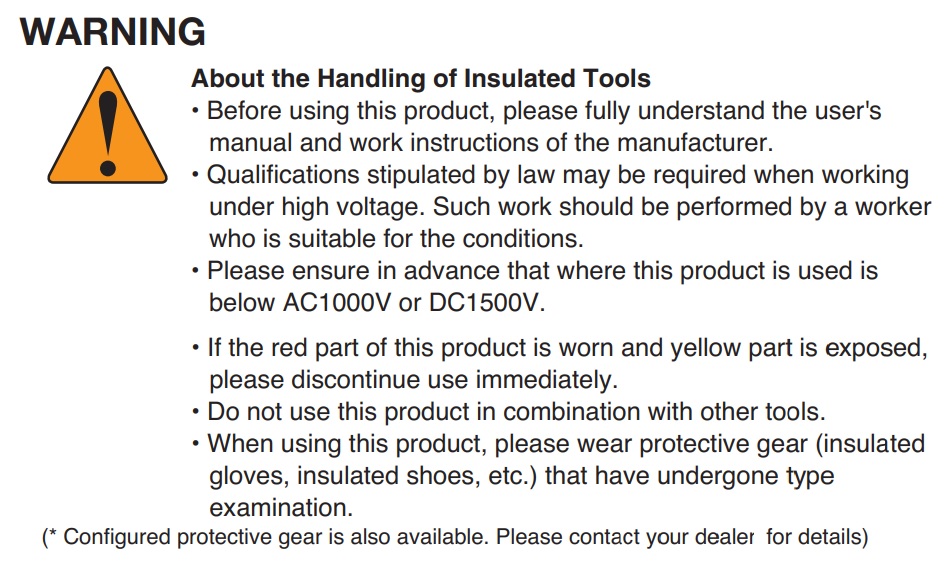Image resolution: width=945 pixels, height=565 pixels.
Task: Click the 'under high voltage' line
Action: click(568, 207)
